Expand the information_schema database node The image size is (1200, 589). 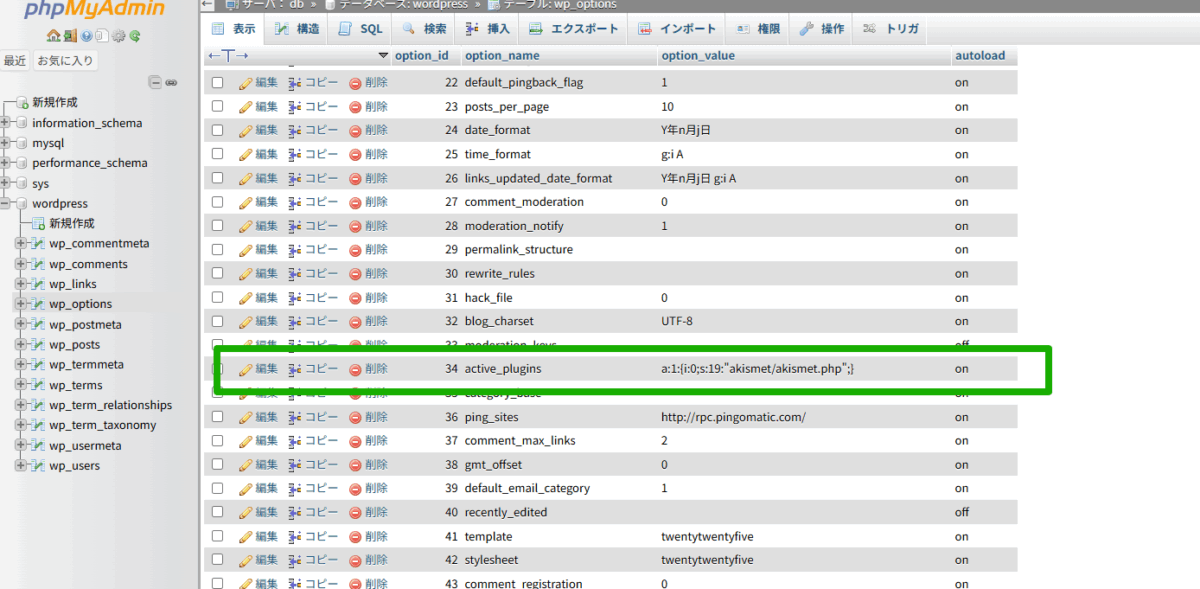5,123
